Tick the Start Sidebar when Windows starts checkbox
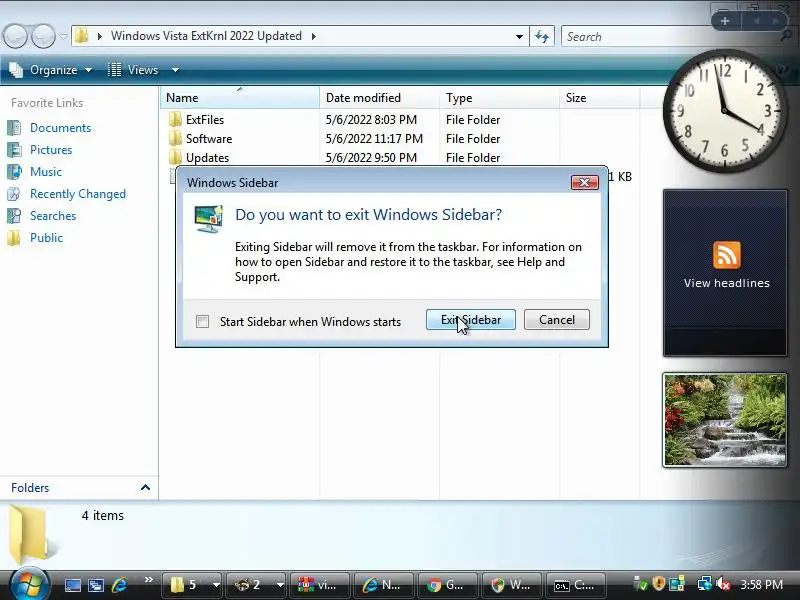Viewport: 800px width, 600px height. [203, 321]
